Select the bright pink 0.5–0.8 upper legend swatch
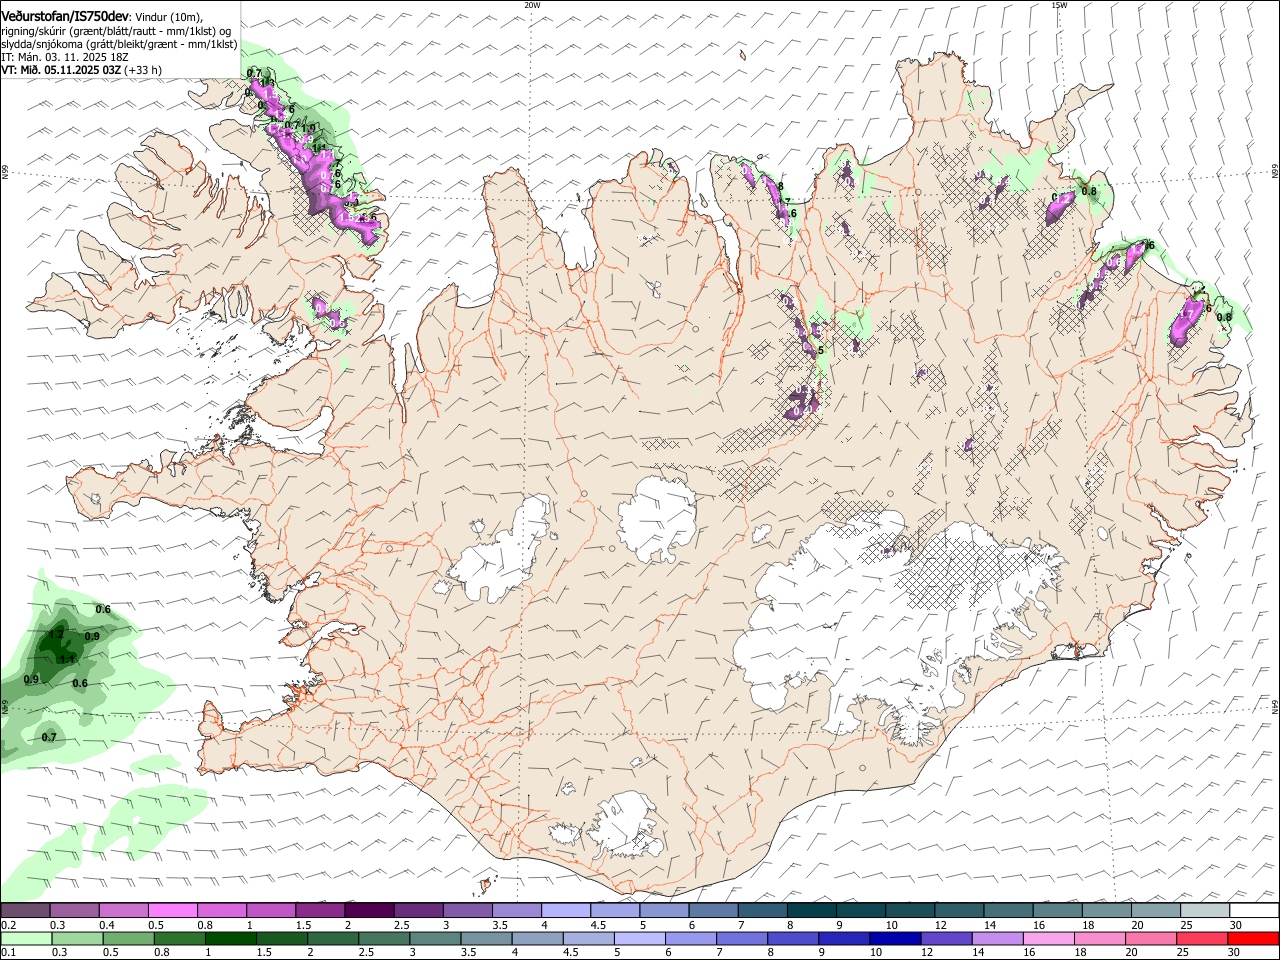1280x960 pixels. 172,911
